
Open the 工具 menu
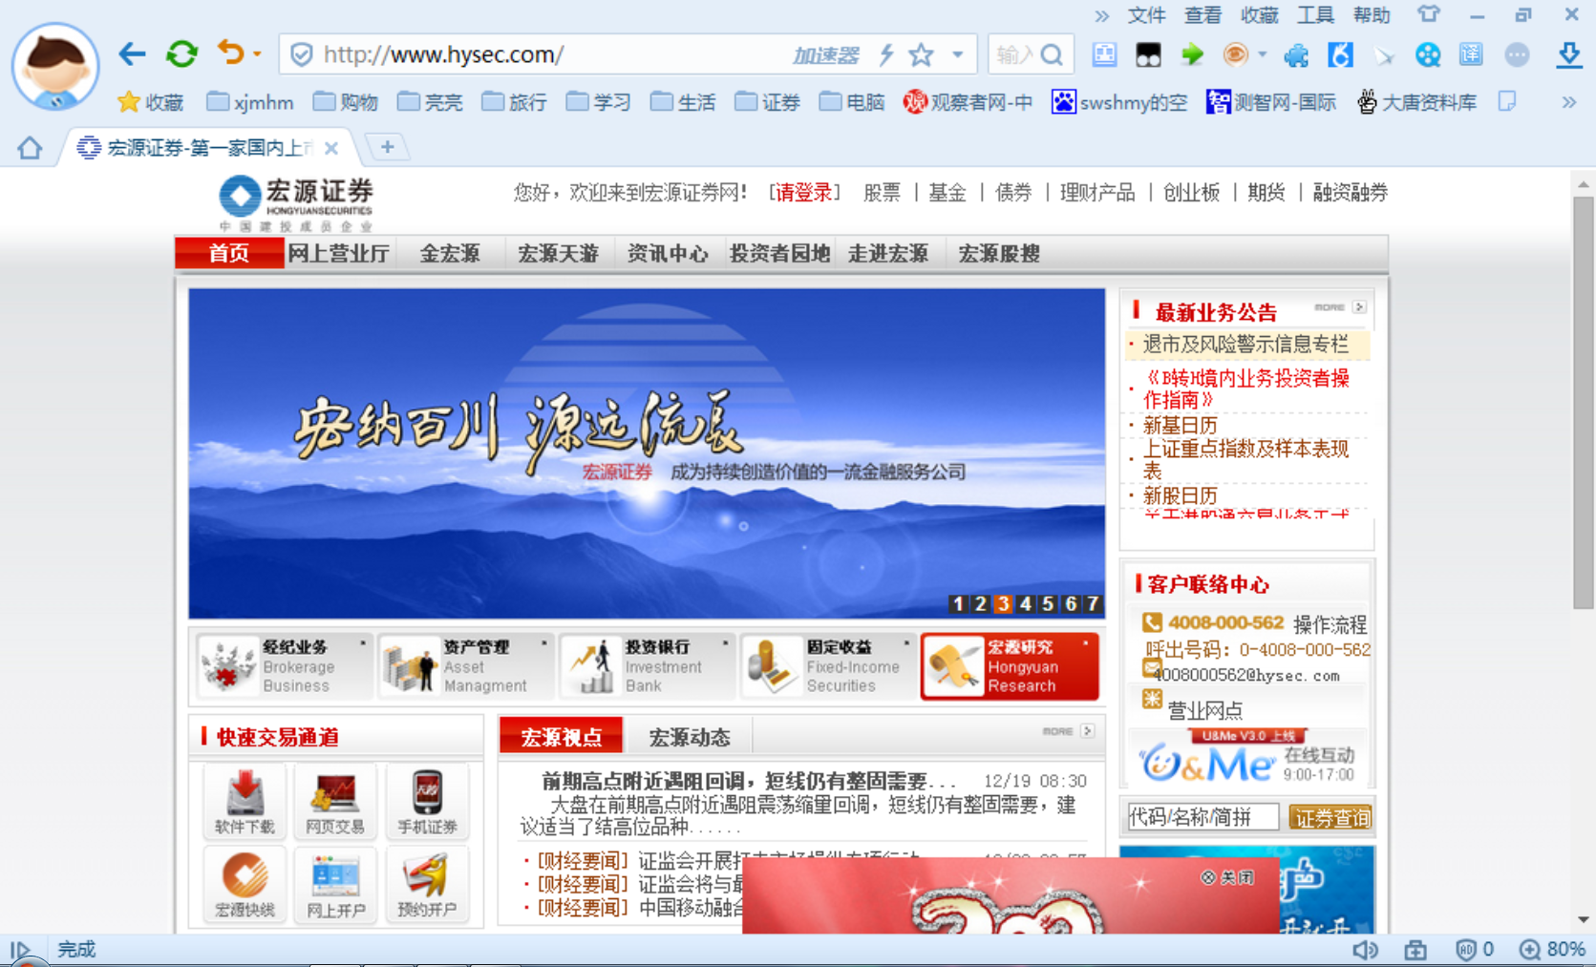(x=1315, y=15)
